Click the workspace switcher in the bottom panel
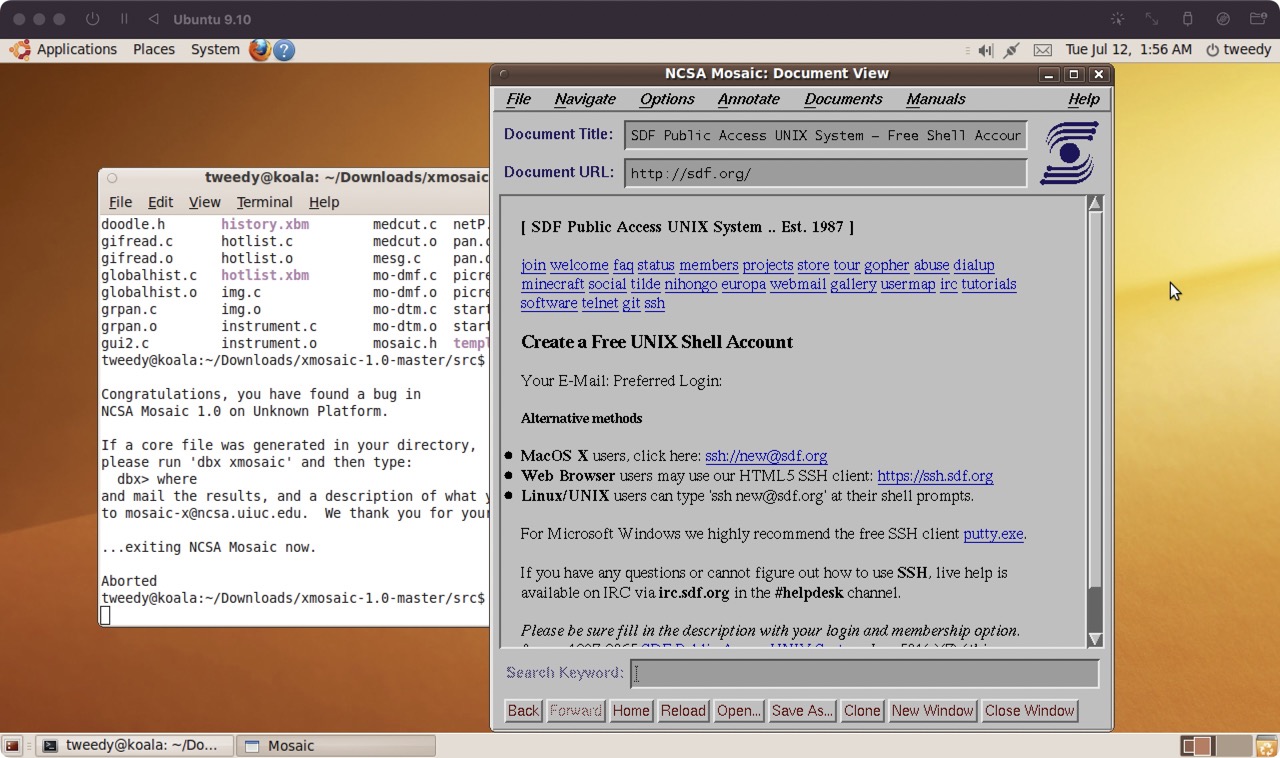Image resolution: width=1280 pixels, height=758 pixels. 1215,745
